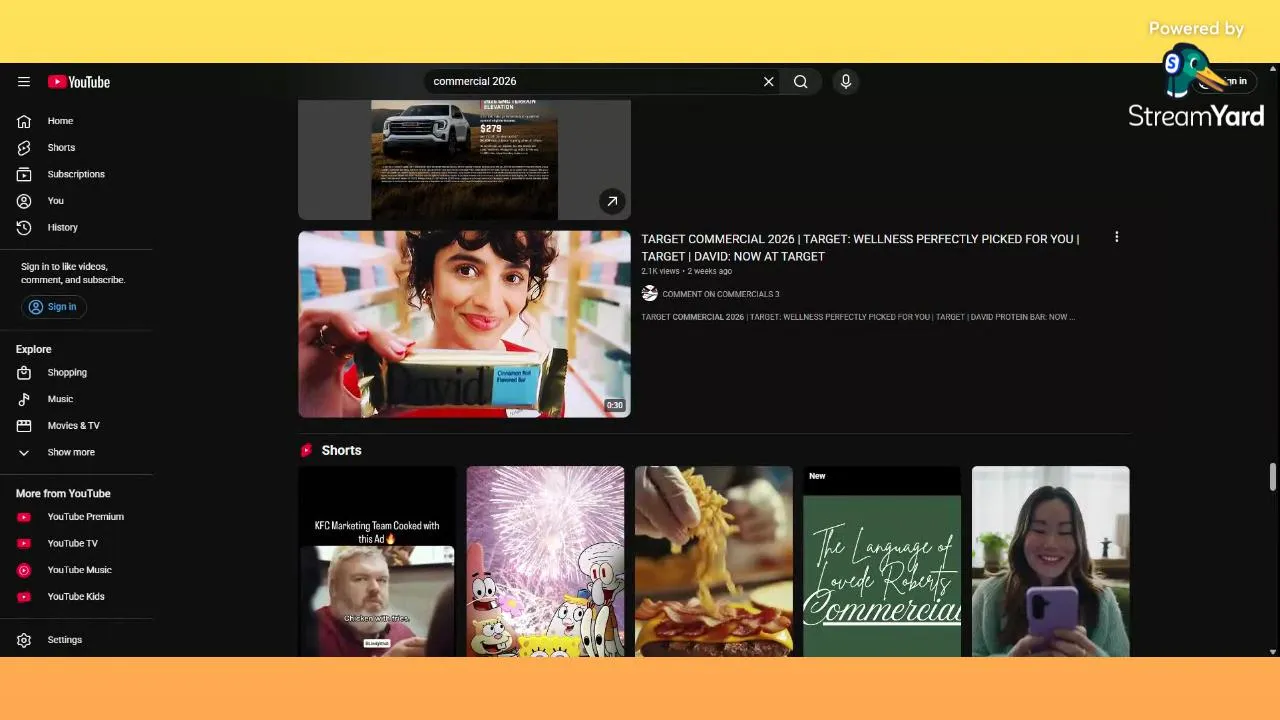The width and height of the screenshot is (1280, 720).
Task: Start voice search with microphone icon
Action: pyautogui.click(x=846, y=82)
